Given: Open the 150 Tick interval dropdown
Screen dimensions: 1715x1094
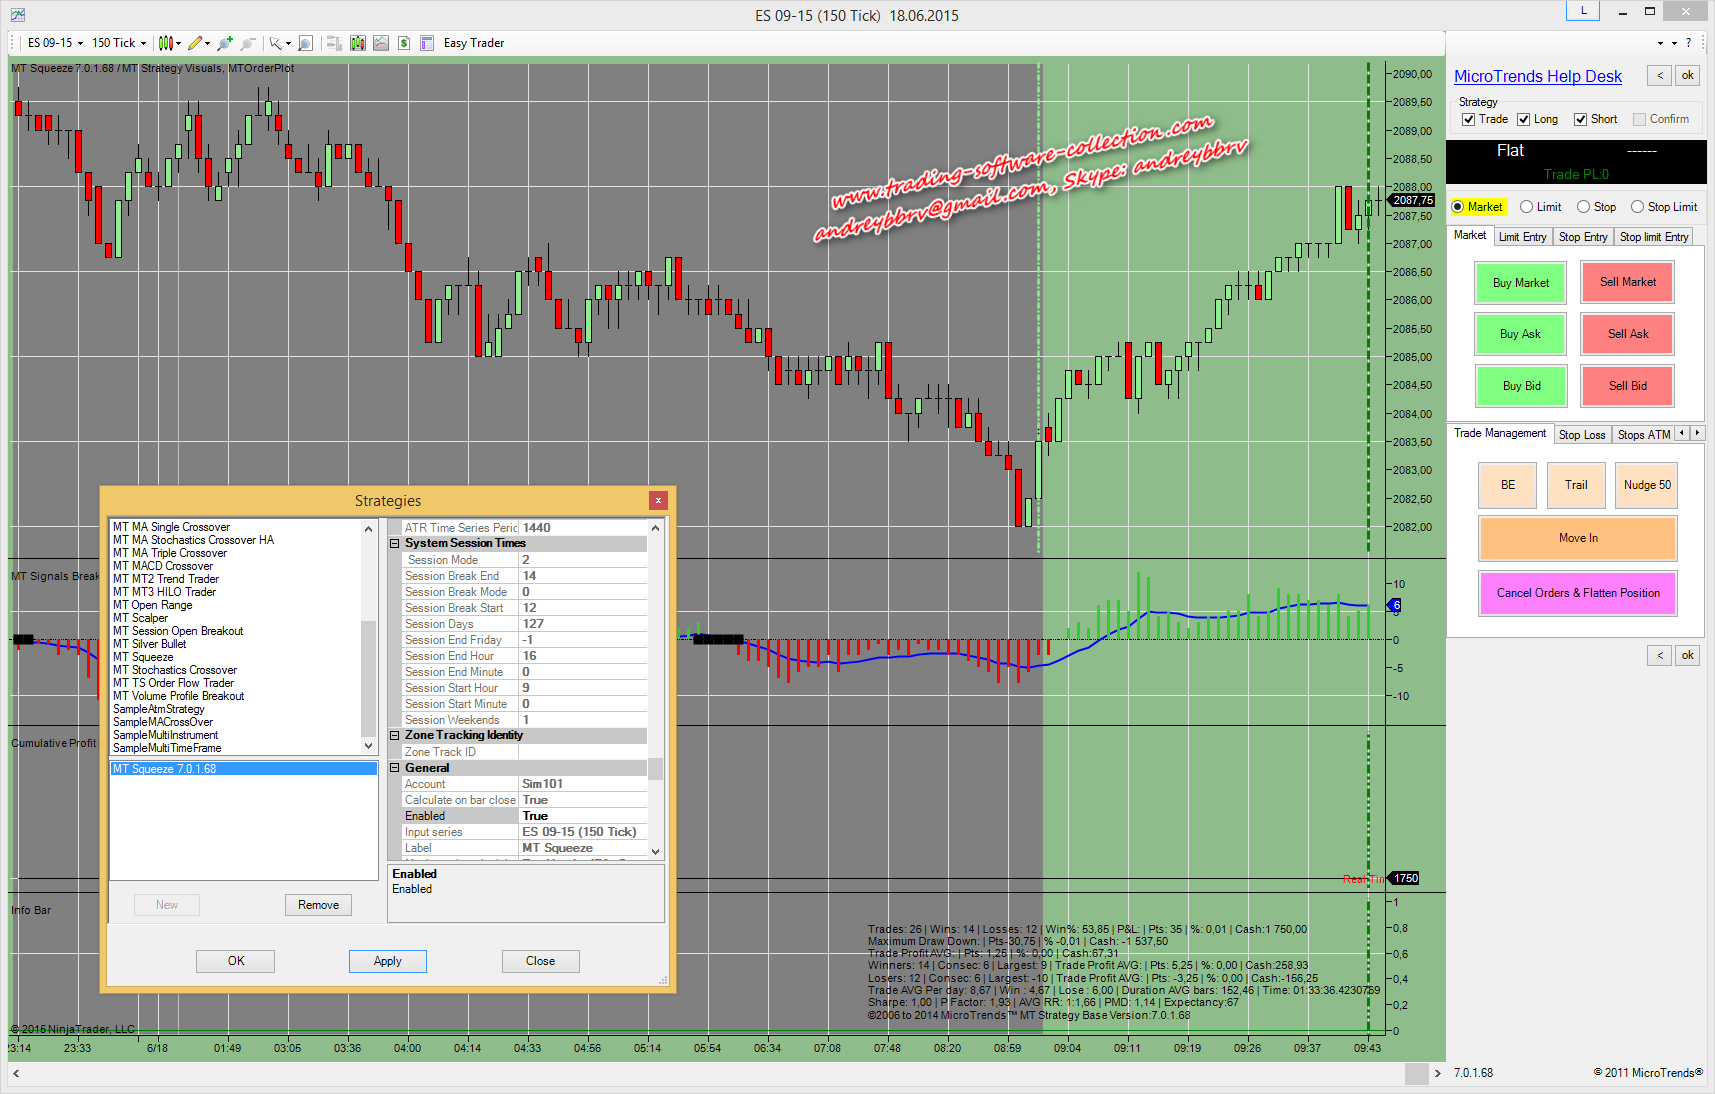Looking at the screenshot, I should 119,43.
